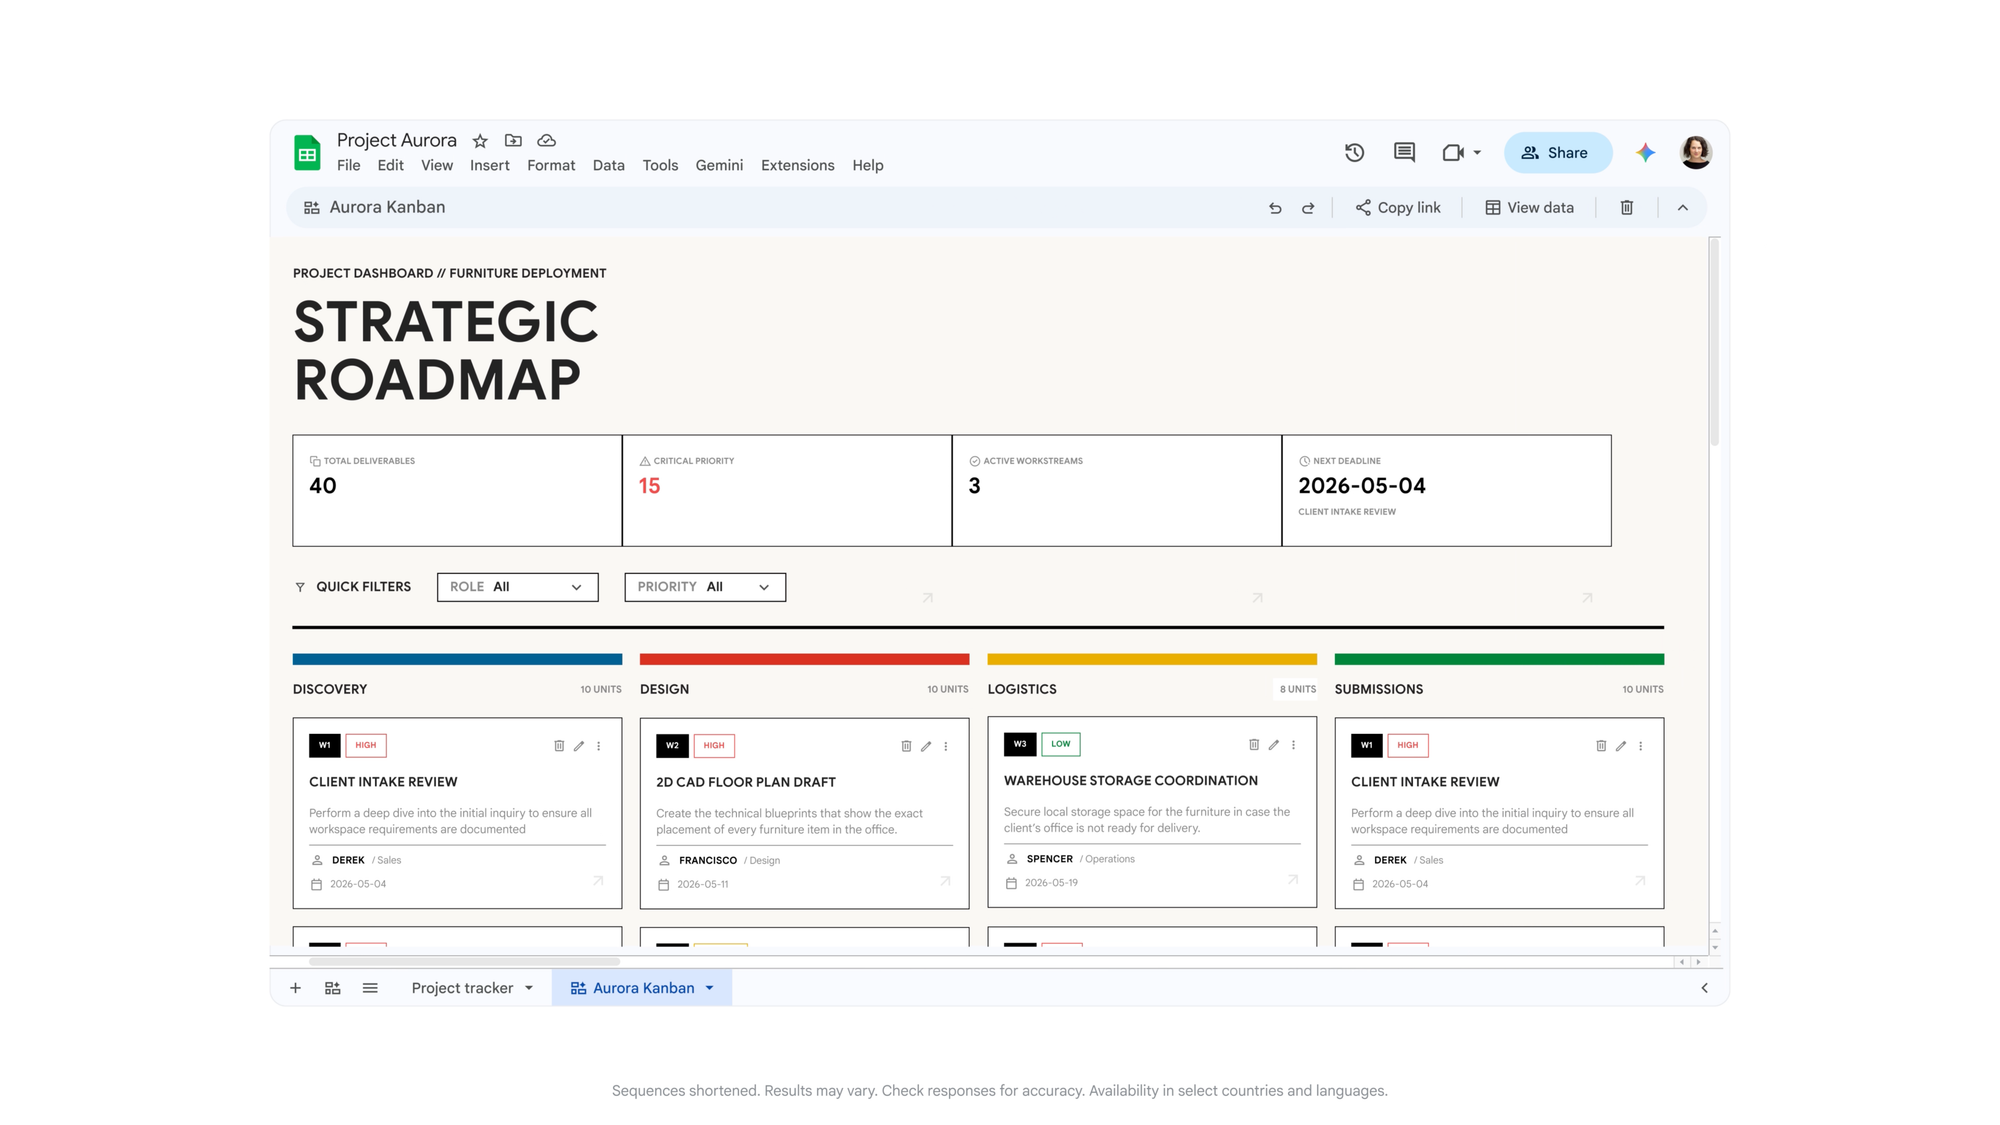
Task: Open the Extensions menu
Action: [x=797, y=166]
